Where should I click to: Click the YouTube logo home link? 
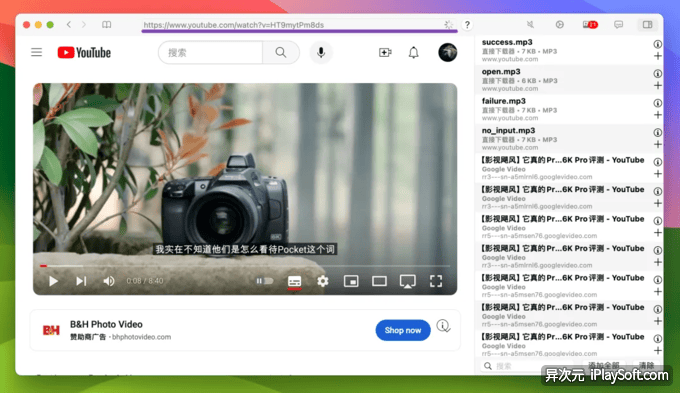tap(84, 52)
